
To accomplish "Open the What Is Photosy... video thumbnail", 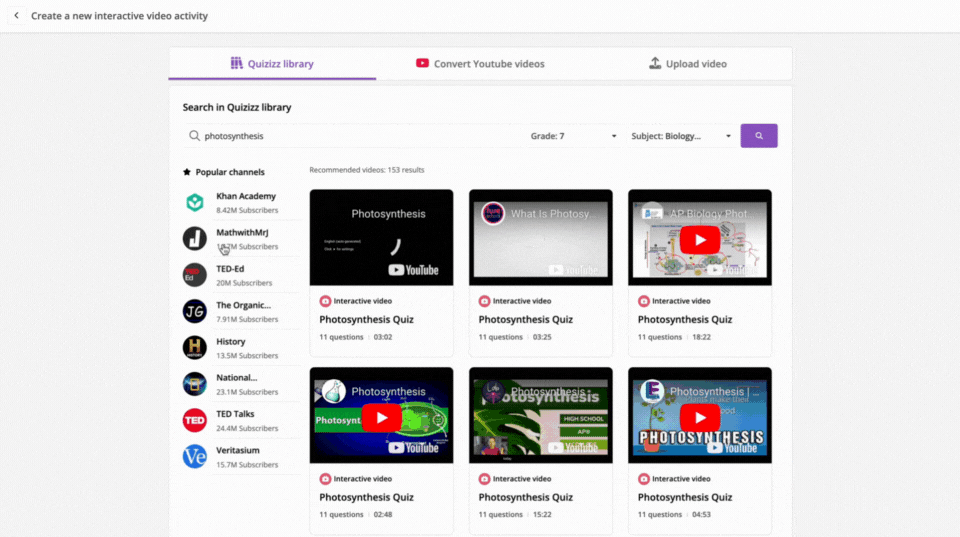I will click(x=541, y=238).
